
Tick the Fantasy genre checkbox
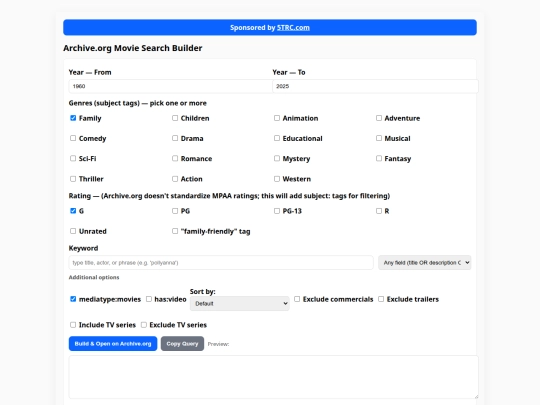click(379, 158)
